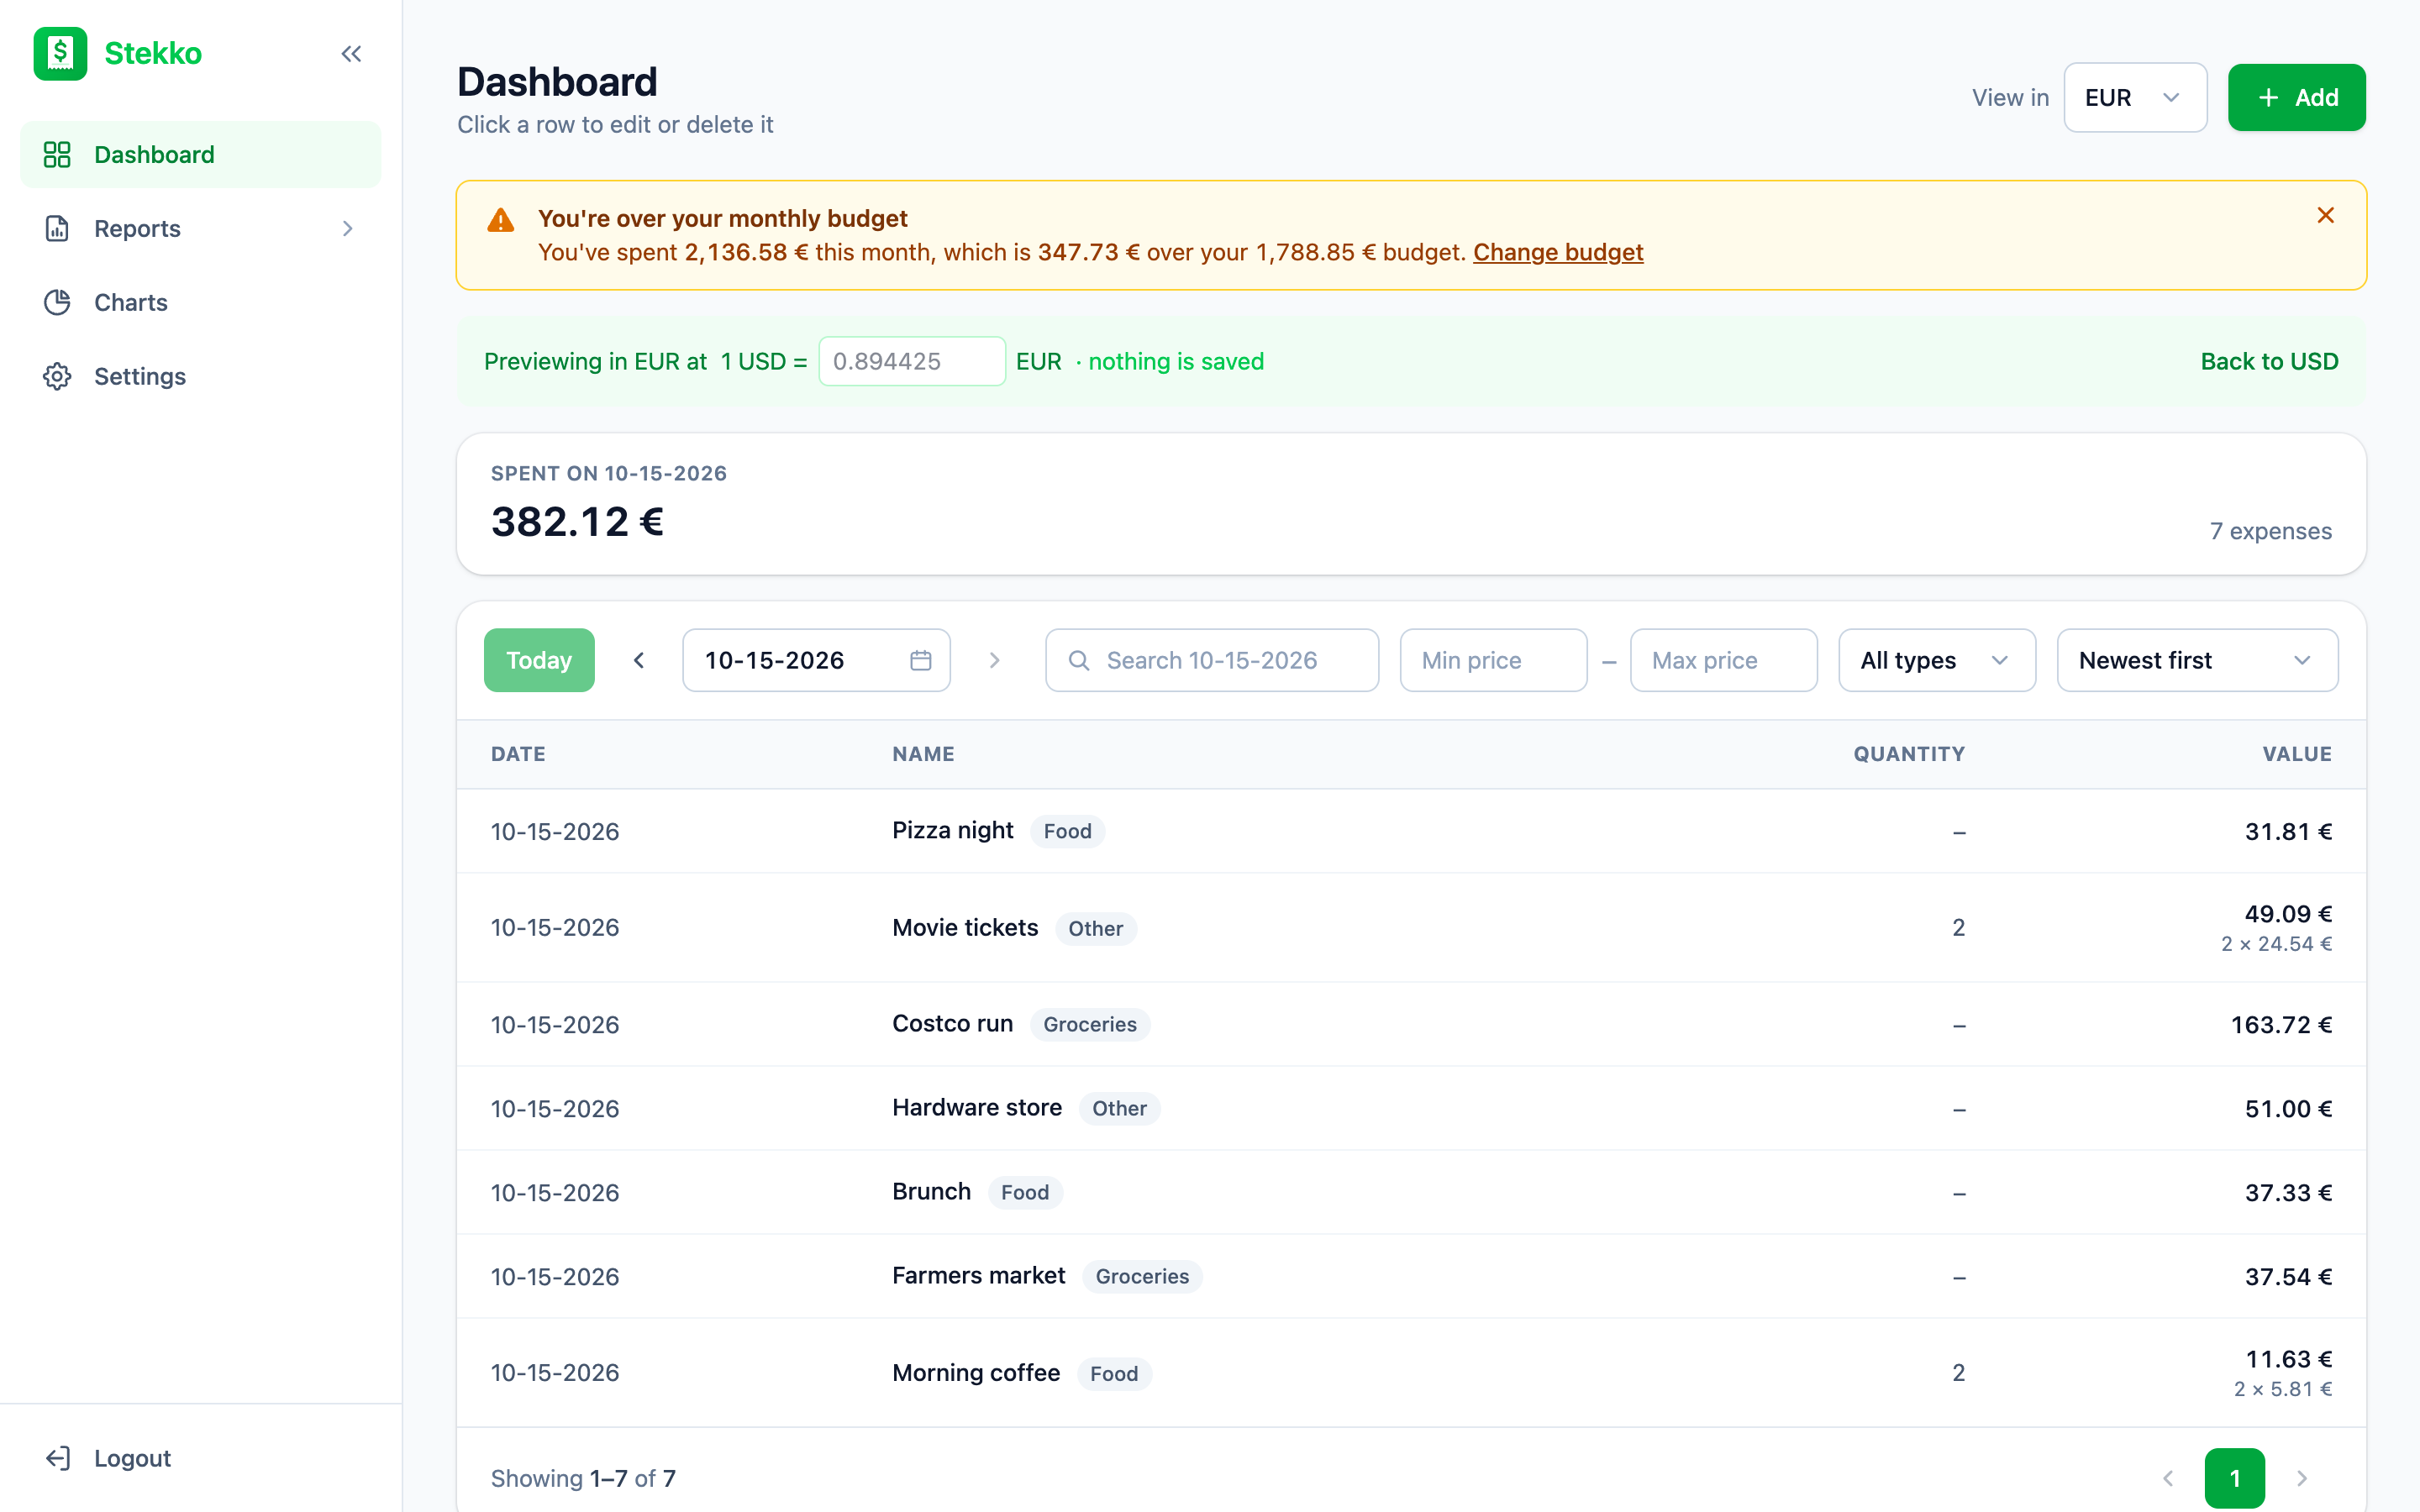Collapse the sidebar with double-chevron icon
Viewport: 2420px width, 1512px height.
click(x=351, y=53)
